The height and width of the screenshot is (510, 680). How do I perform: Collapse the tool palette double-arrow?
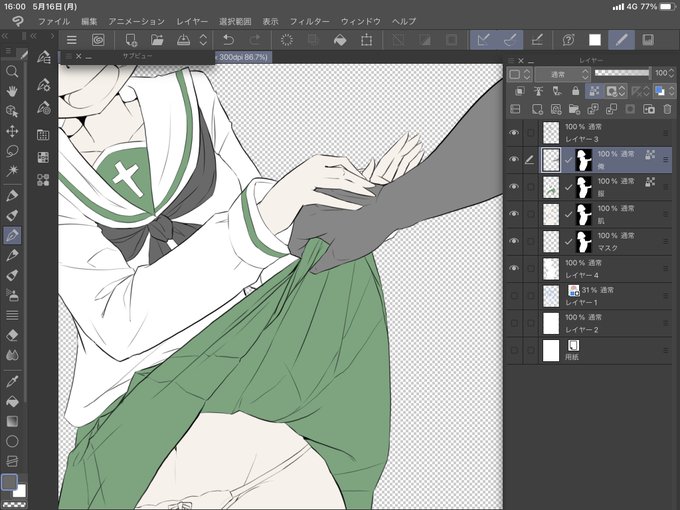coord(5,36)
